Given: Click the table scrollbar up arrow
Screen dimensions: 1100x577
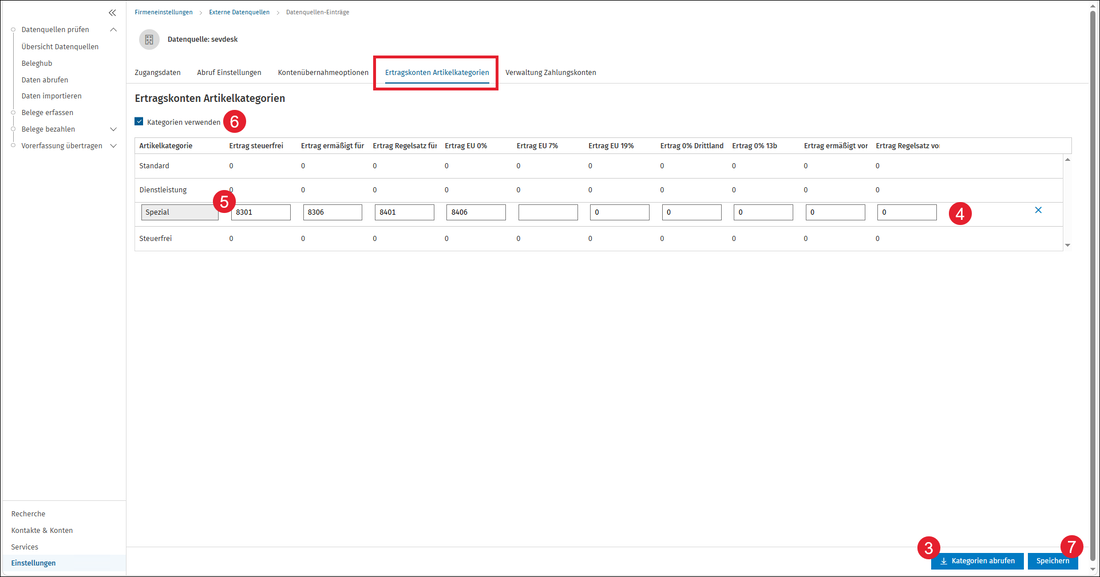Looking at the screenshot, I should click(1068, 160).
